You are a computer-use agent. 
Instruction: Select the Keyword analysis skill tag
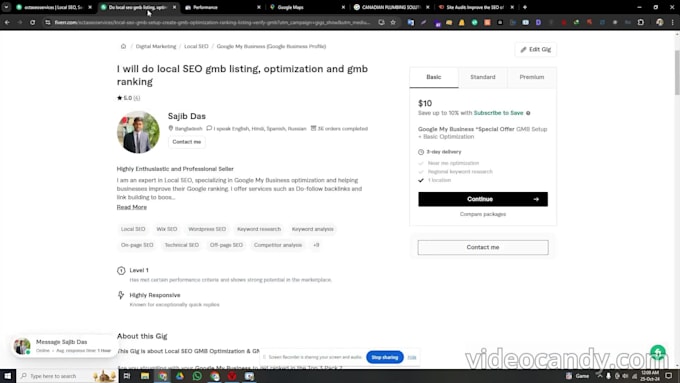pos(312,229)
